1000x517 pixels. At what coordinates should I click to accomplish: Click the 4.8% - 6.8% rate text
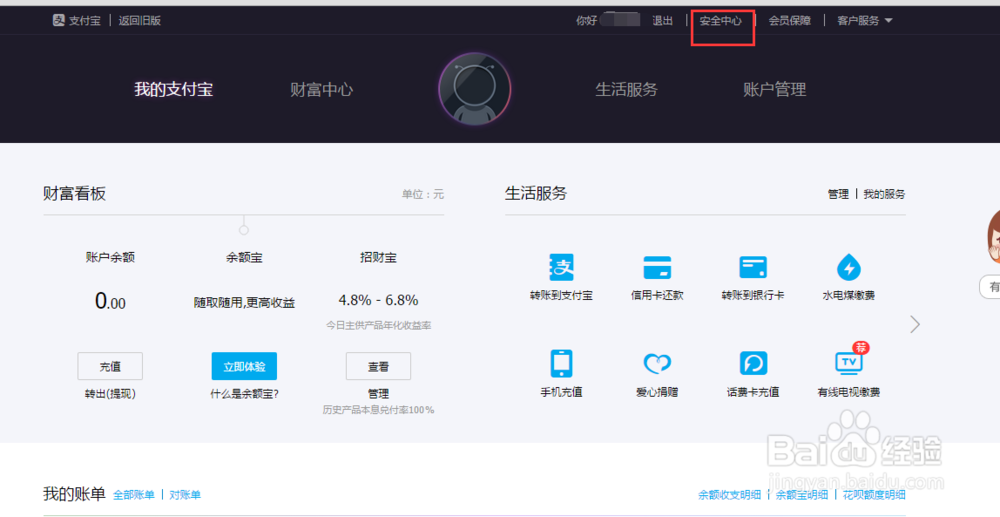378,300
